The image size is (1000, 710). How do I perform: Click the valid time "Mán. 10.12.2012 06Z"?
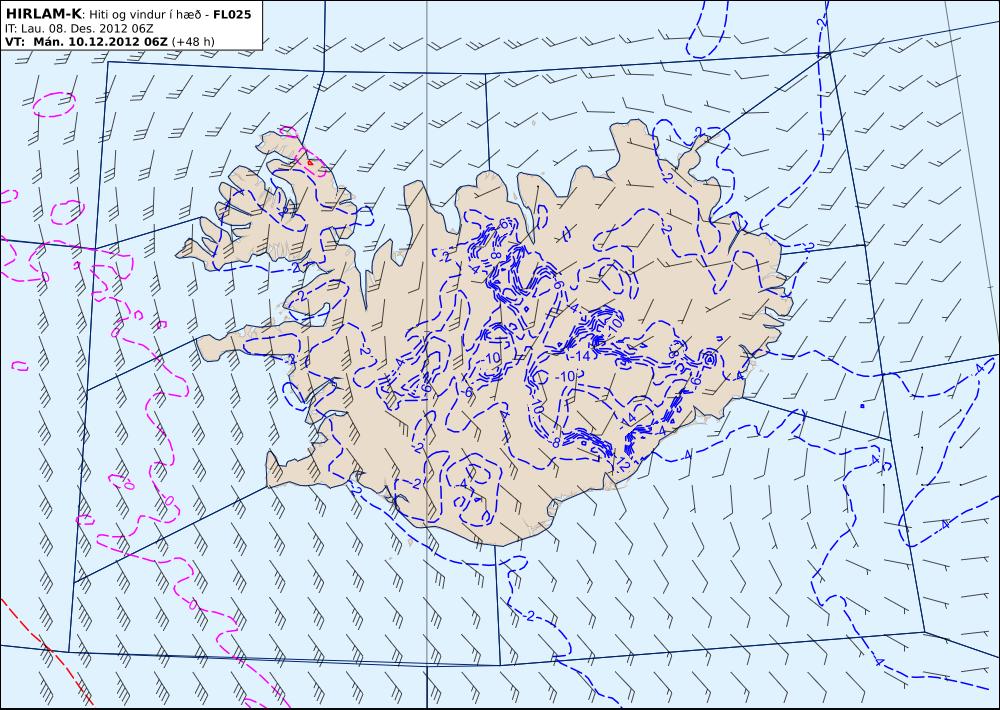(101, 42)
